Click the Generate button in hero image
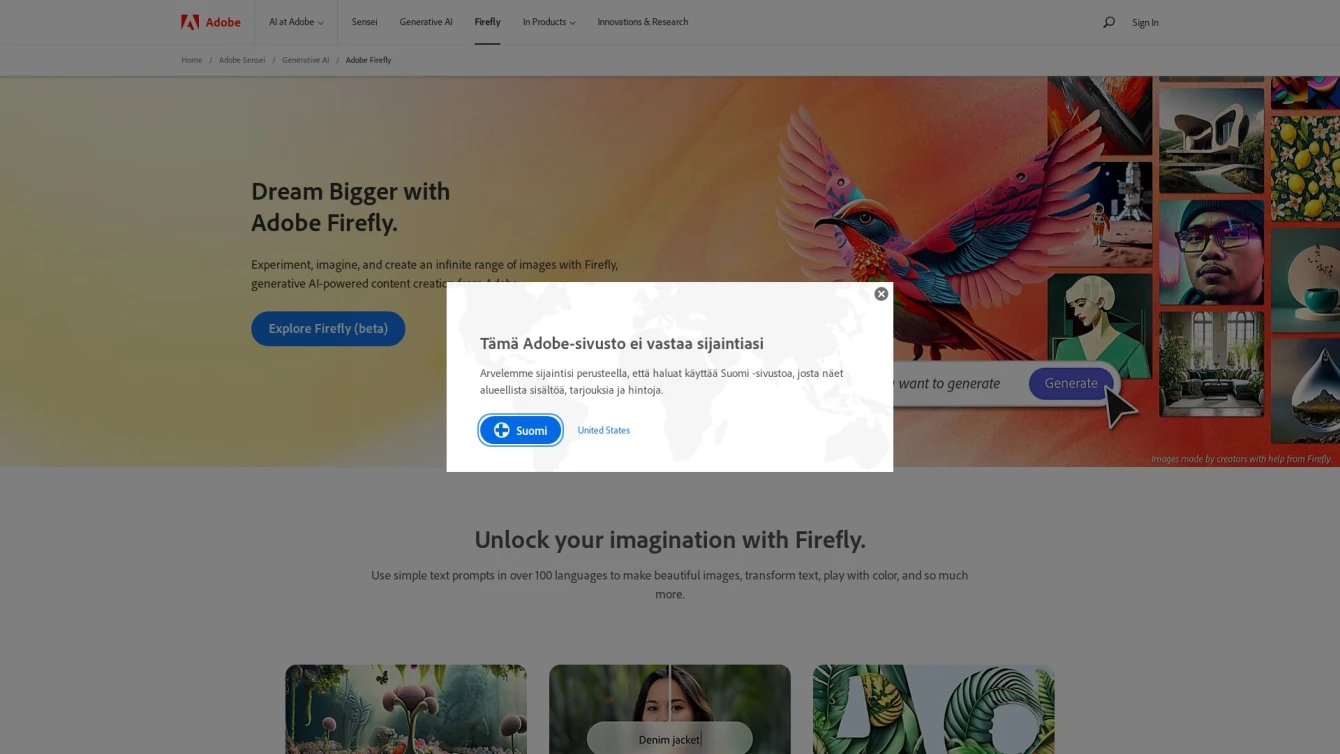 1071,383
